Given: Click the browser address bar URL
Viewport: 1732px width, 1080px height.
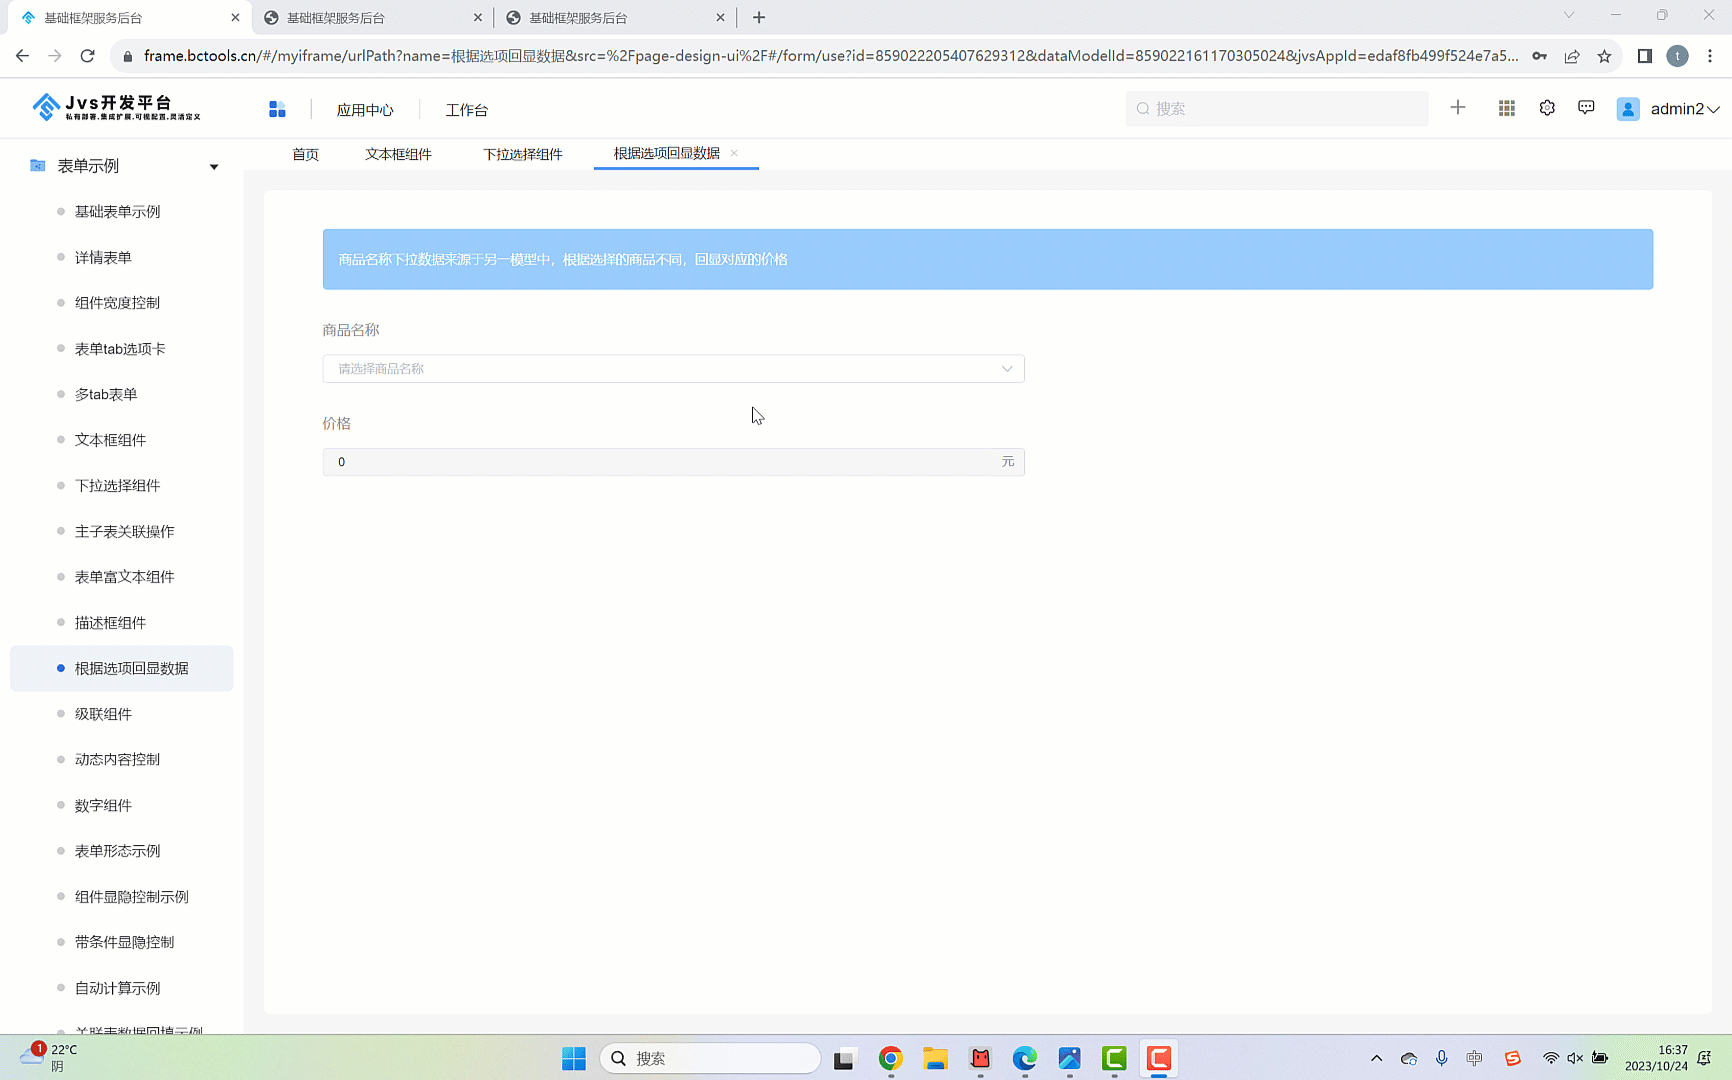Looking at the screenshot, I should 830,56.
